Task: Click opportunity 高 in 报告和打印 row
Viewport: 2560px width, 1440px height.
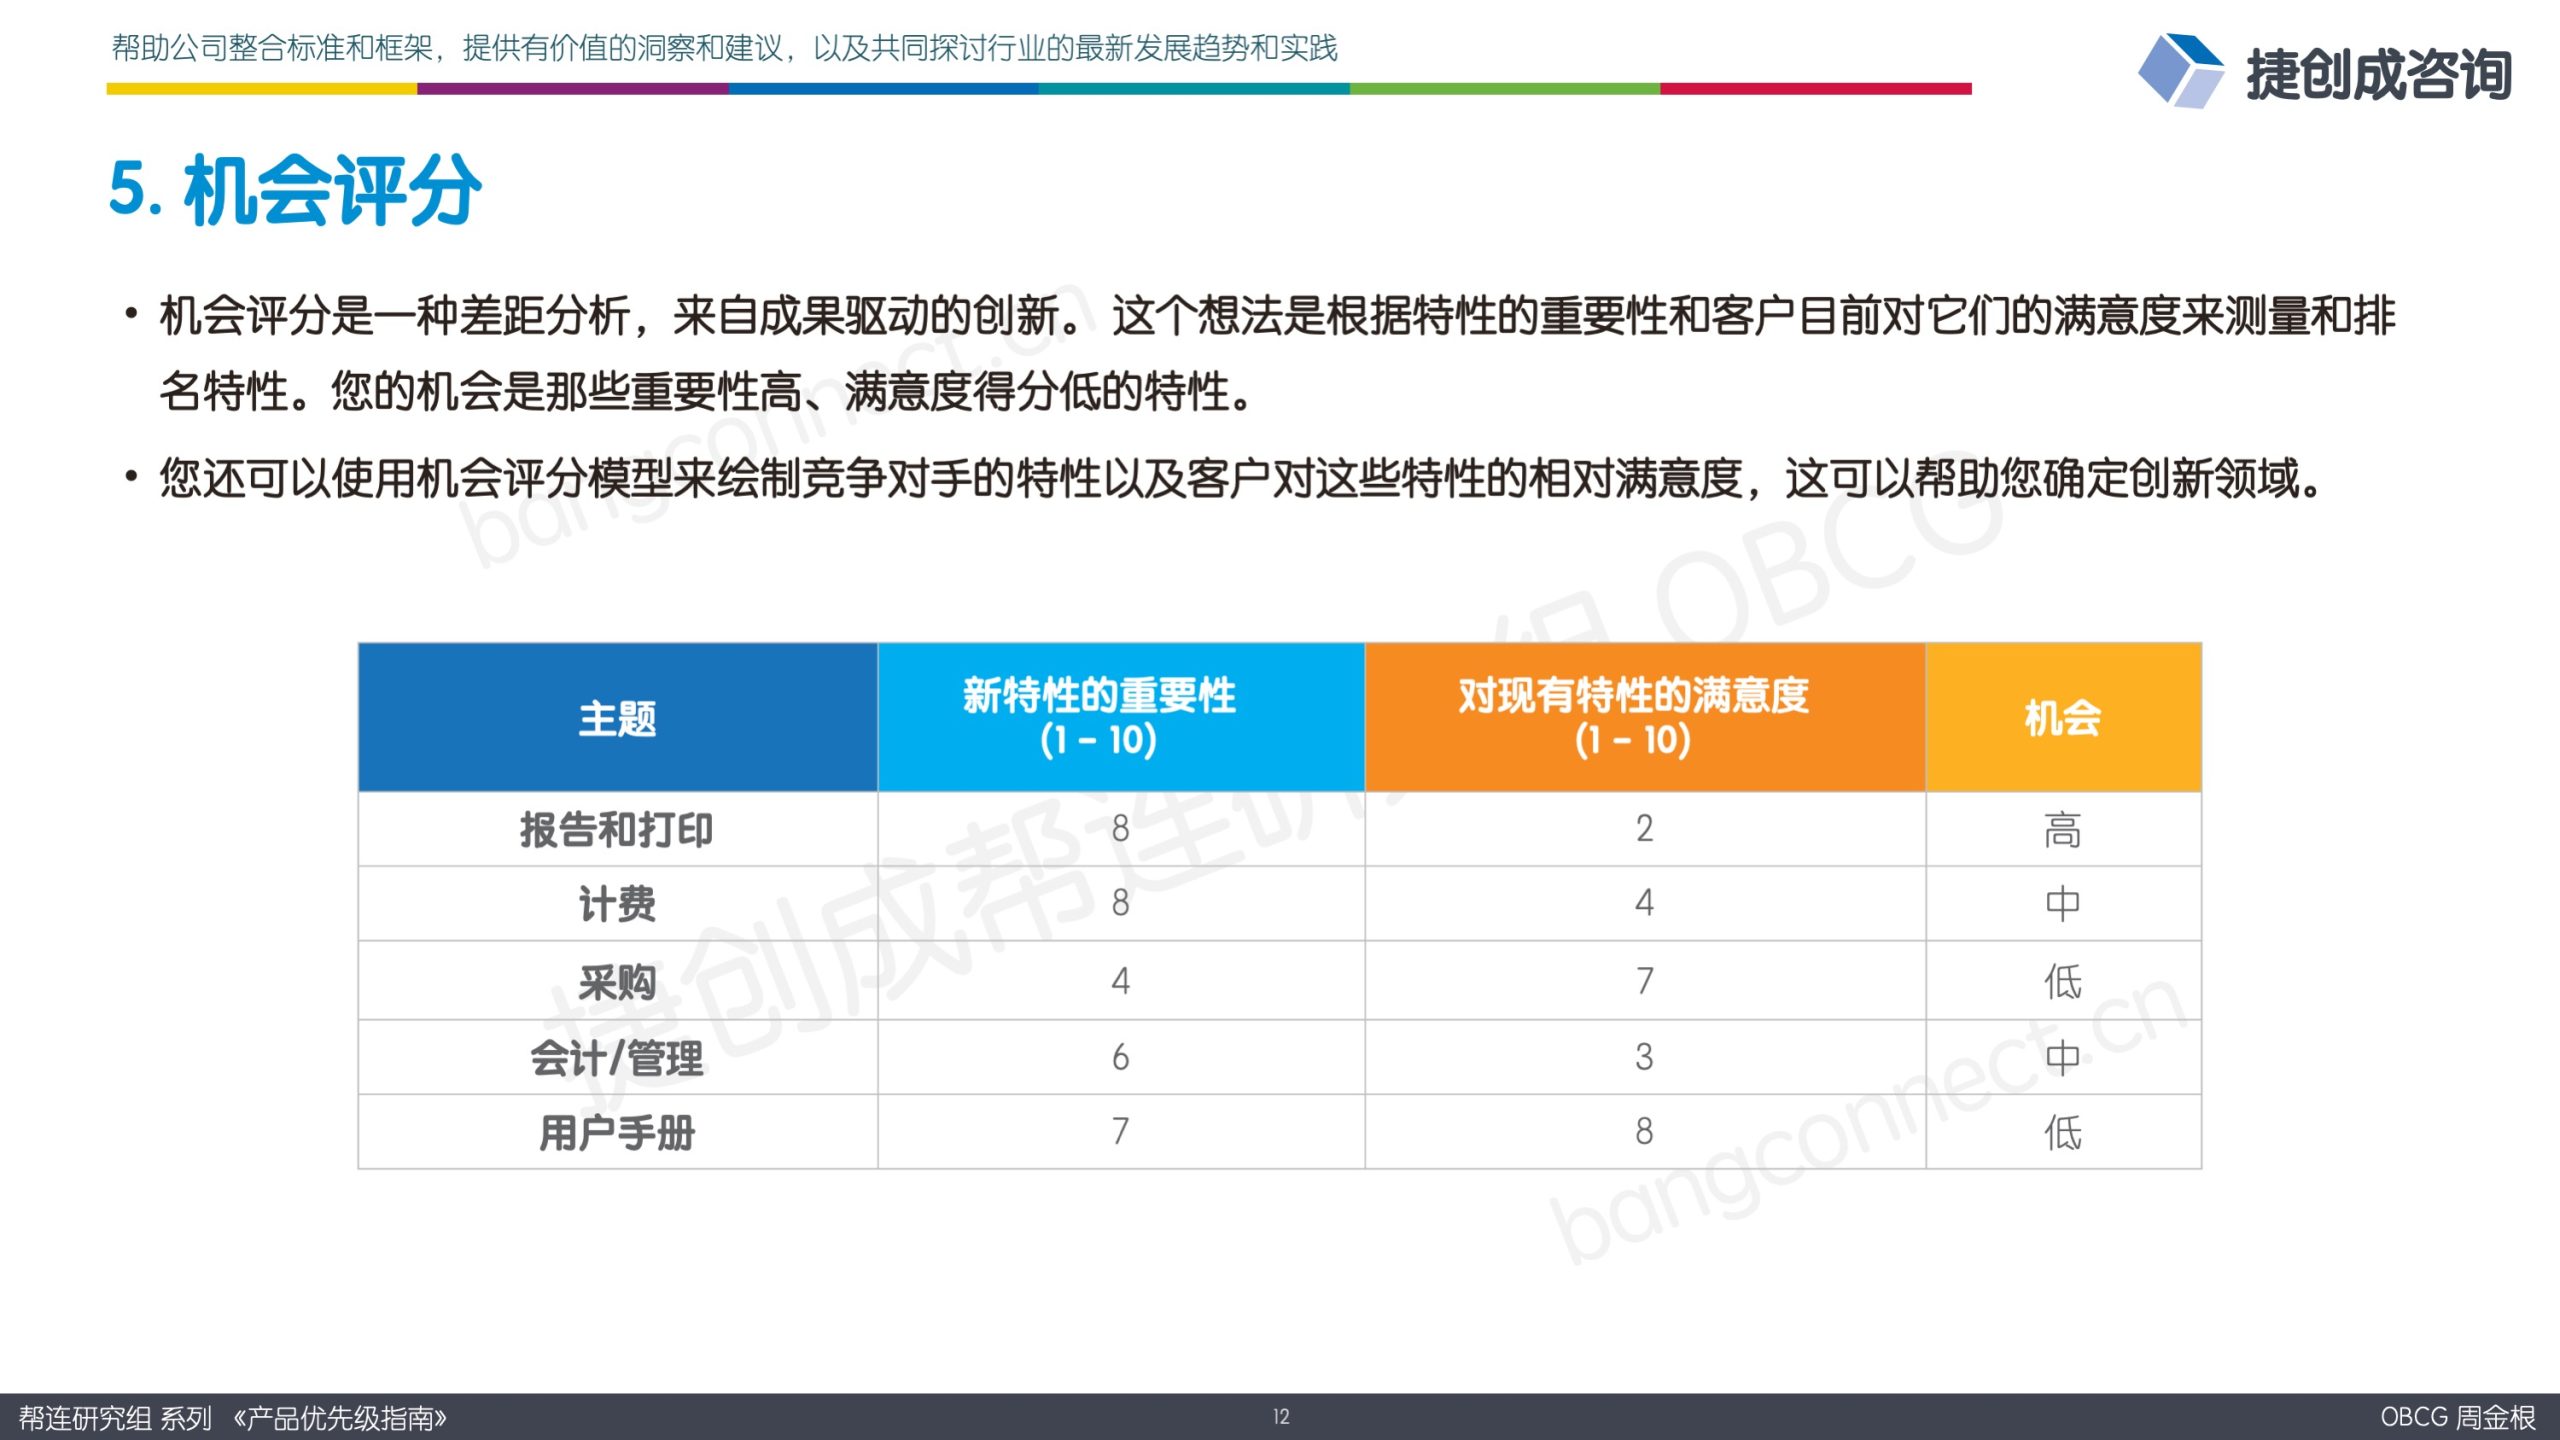Action: [x=2063, y=830]
